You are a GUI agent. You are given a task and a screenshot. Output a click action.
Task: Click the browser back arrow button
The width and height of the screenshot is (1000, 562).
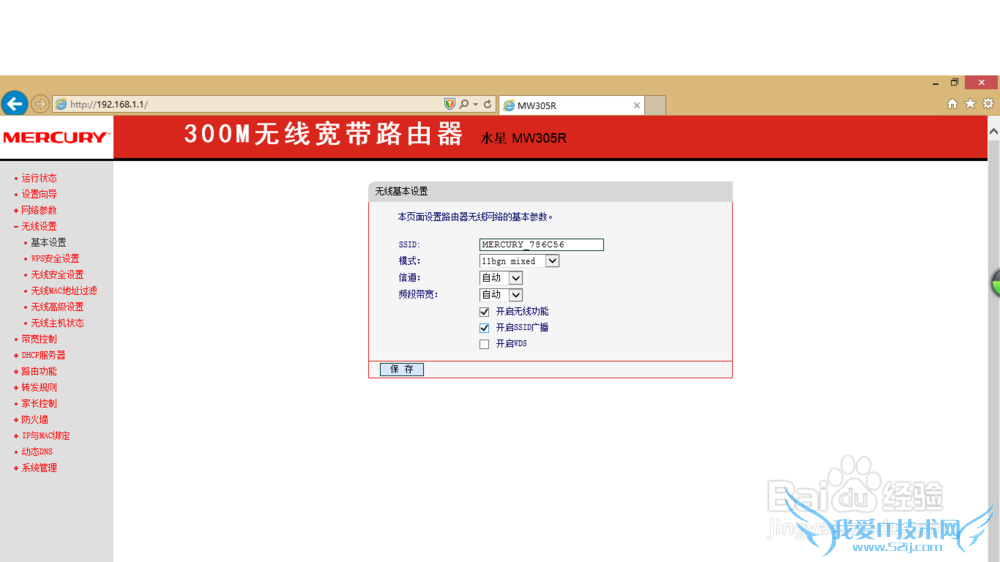15,103
